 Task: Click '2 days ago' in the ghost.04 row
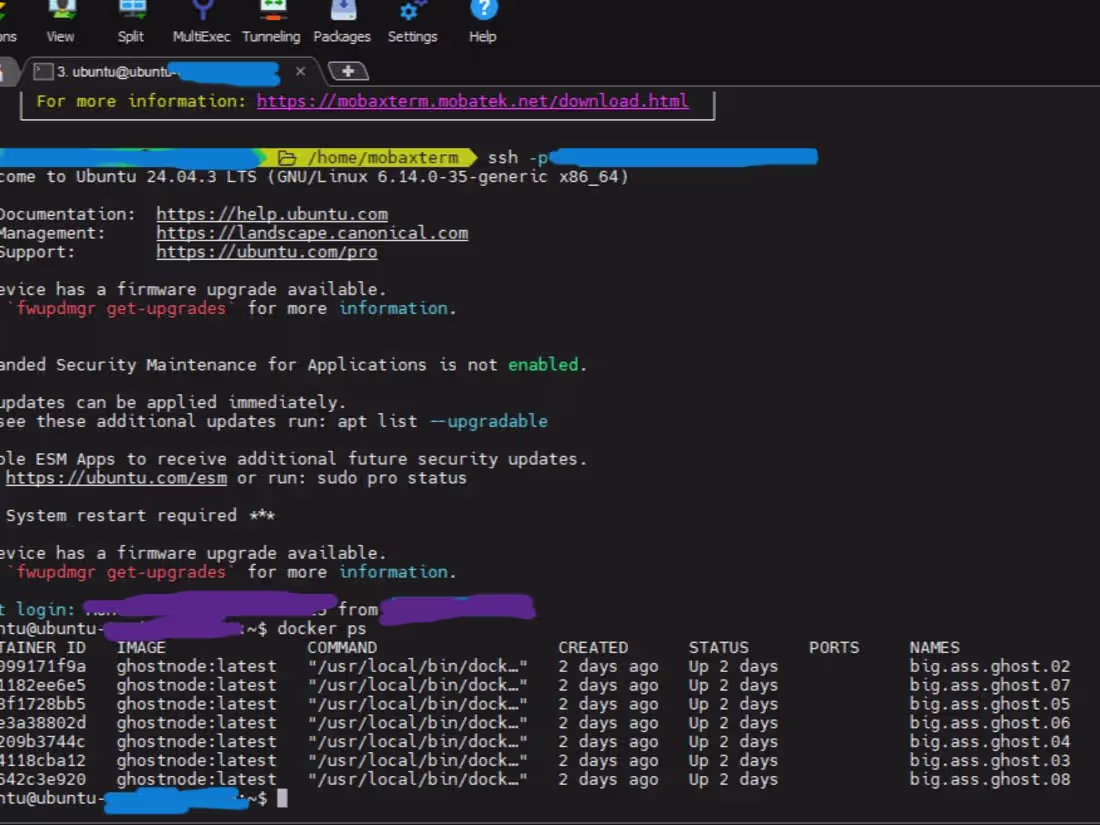pos(608,742)
